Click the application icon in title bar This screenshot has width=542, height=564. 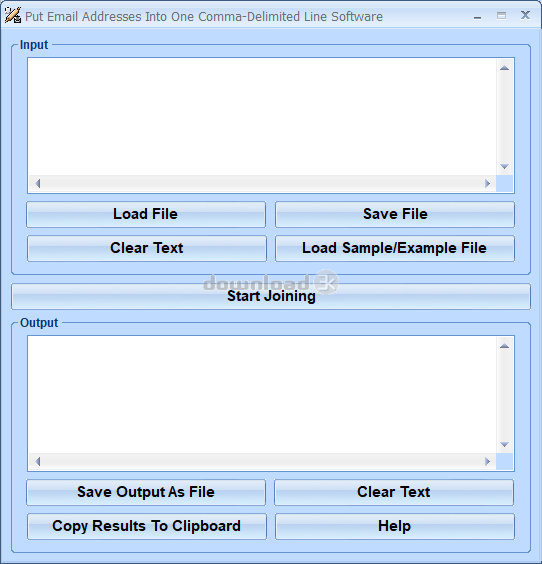click(x=13, y=15)
